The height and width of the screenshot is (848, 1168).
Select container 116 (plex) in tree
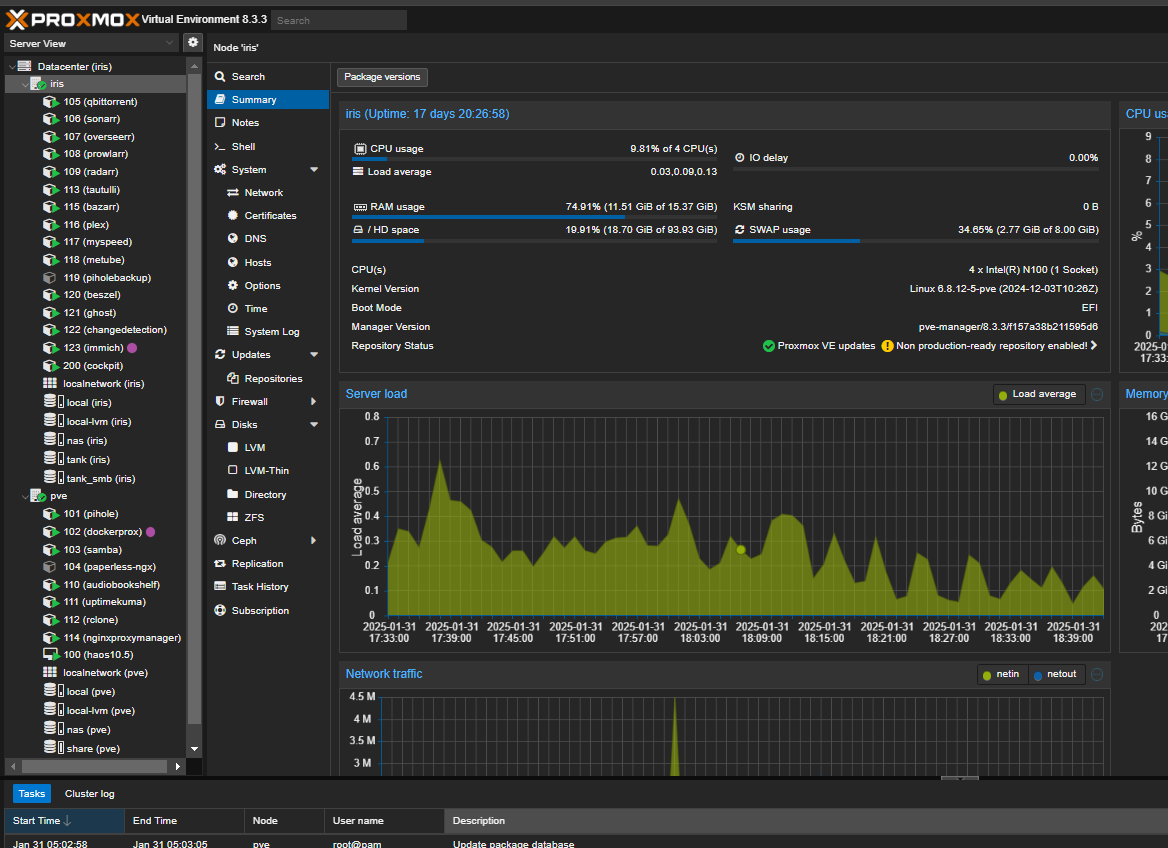(x=86, y=224)
